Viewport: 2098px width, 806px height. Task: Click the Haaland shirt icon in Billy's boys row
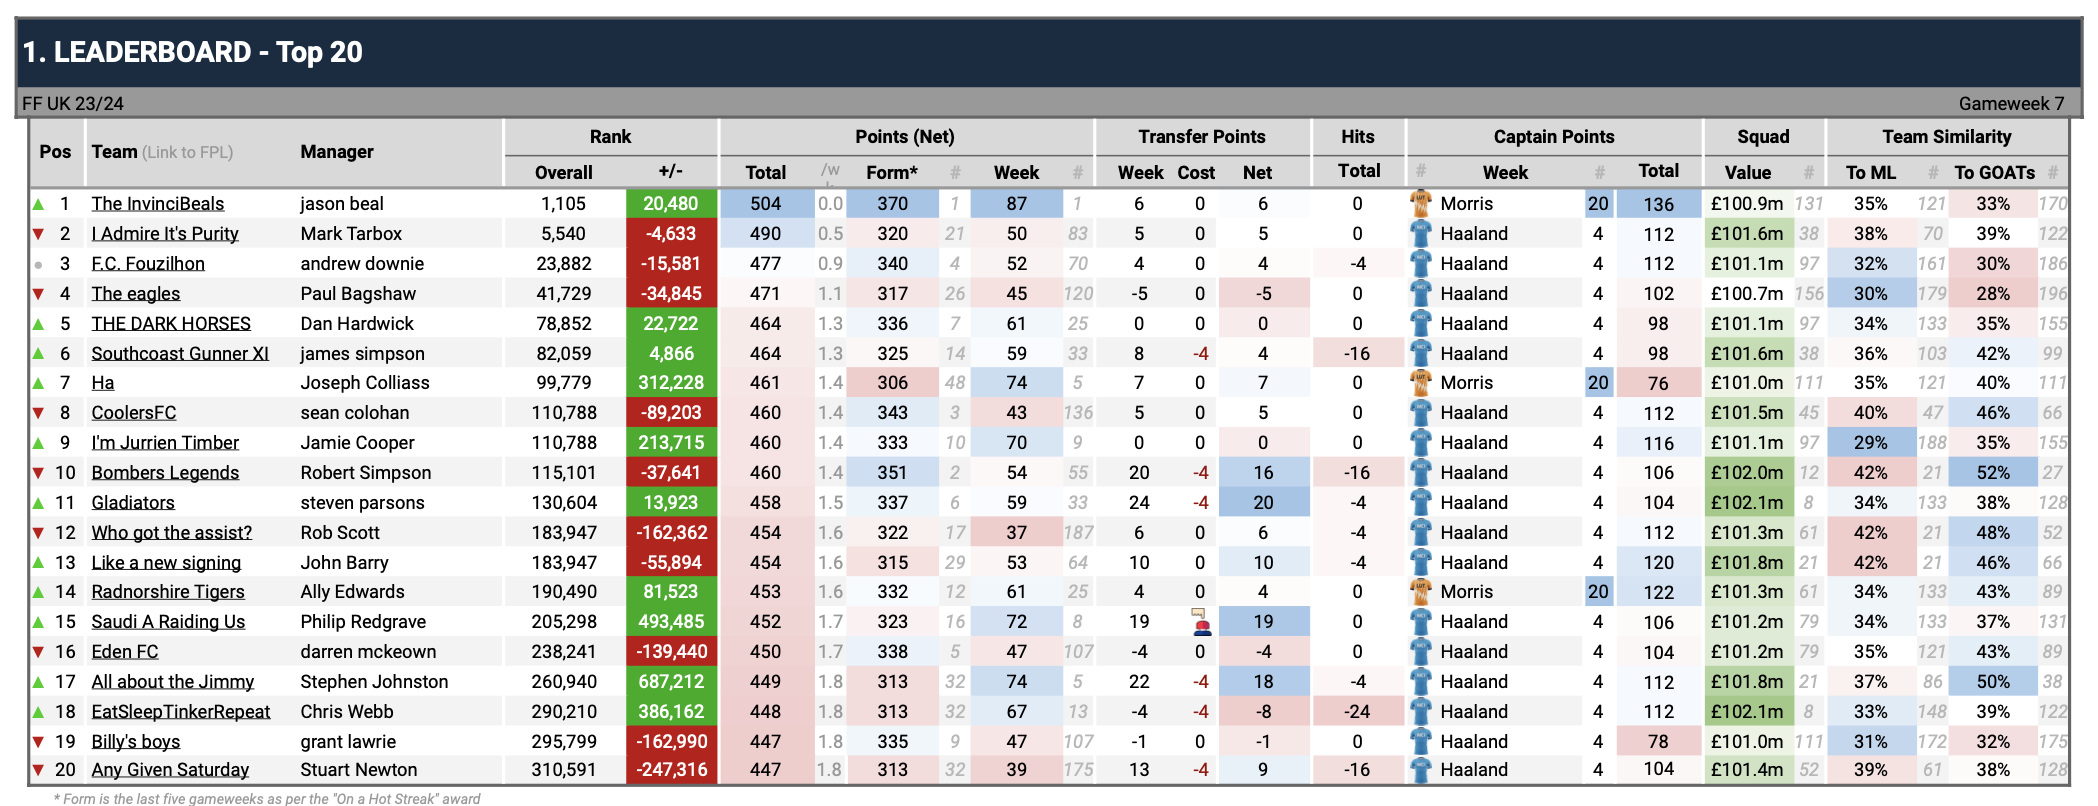click(x=1420, y=741)
